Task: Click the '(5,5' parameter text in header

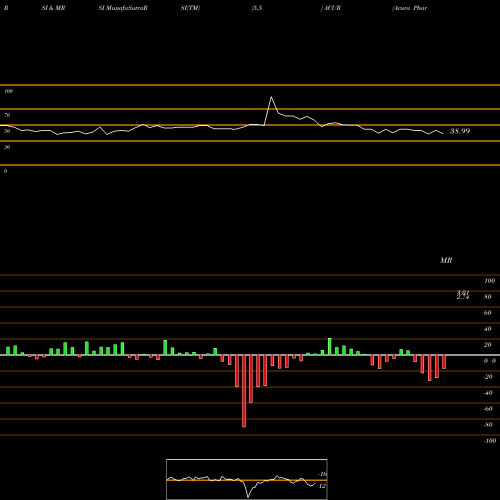Action: pyautogui.click(x=257, y=8)
